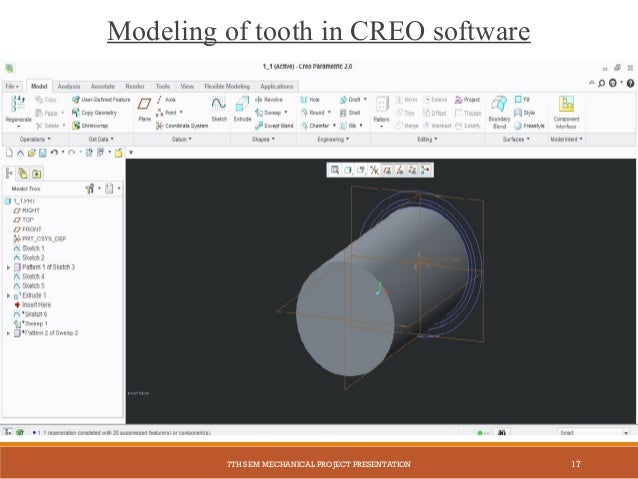The width and height of the screenshot is (638, 479).
Task: Open the Editing group dropdown
Action: (x=427, y=139)
